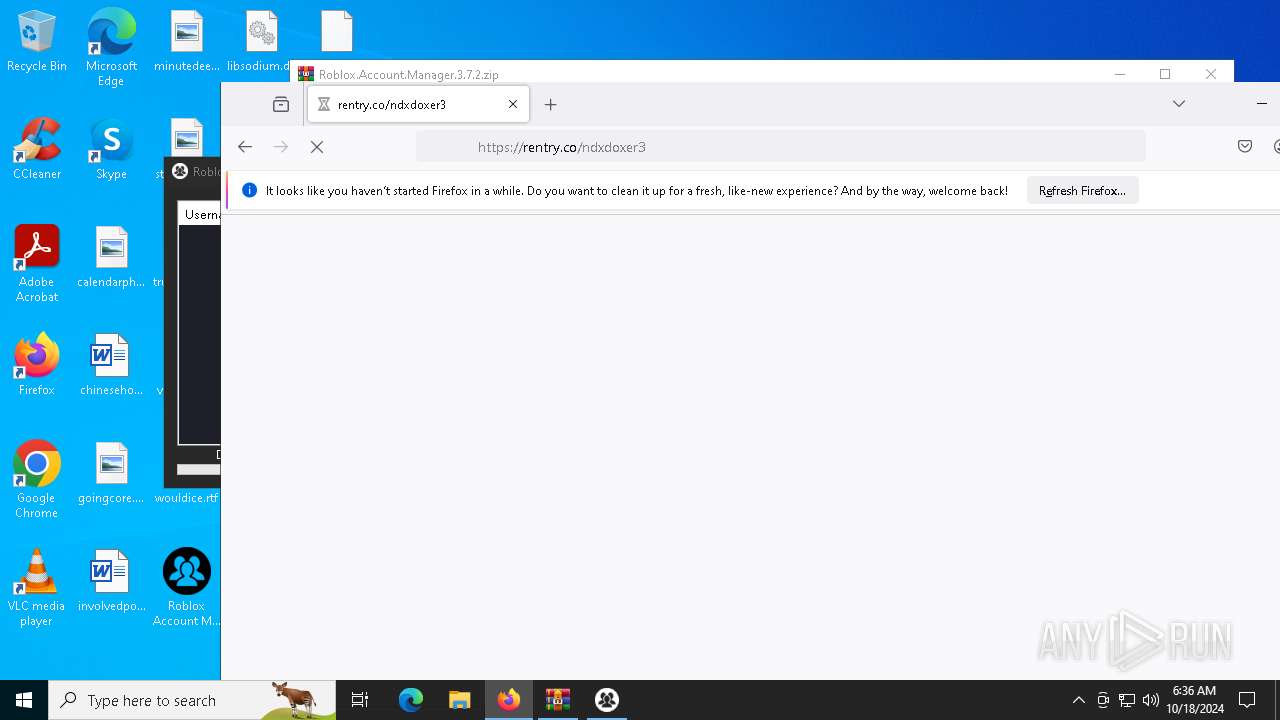Click the Type here to search box
This screenshot has width=1280, height=720.
point(192,700)
